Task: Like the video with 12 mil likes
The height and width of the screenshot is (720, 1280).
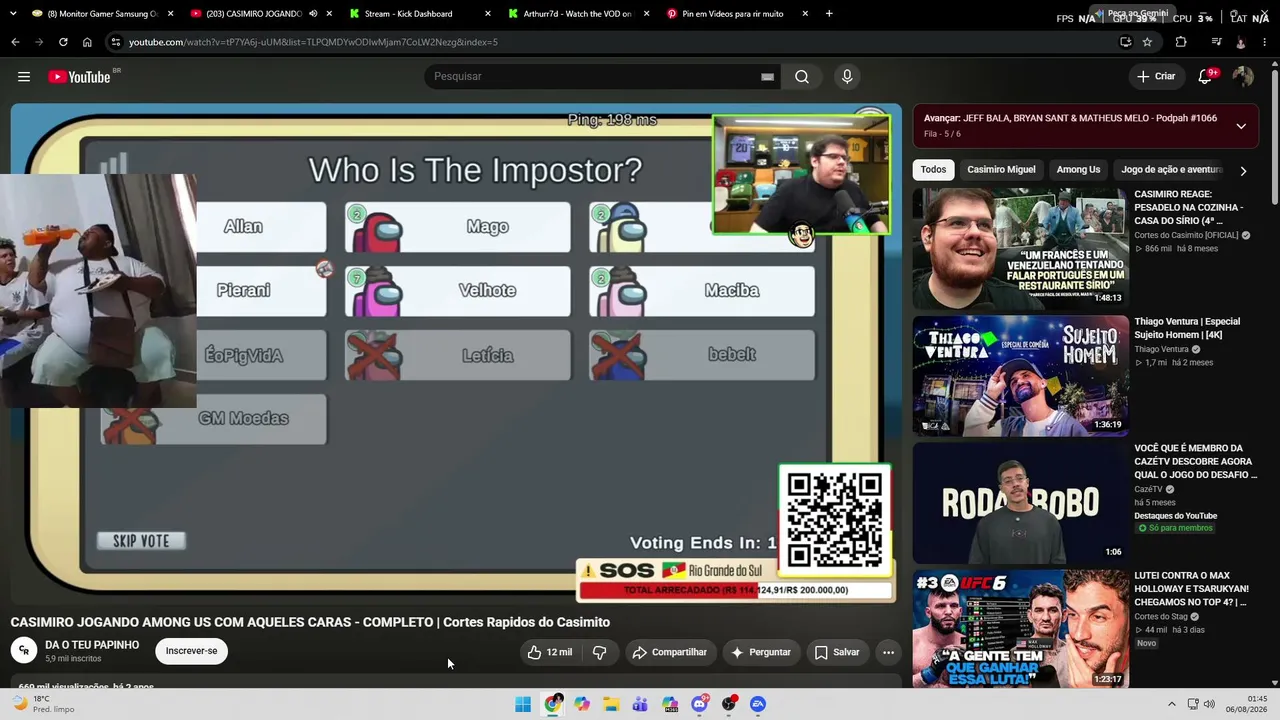Action: [550, 652]
